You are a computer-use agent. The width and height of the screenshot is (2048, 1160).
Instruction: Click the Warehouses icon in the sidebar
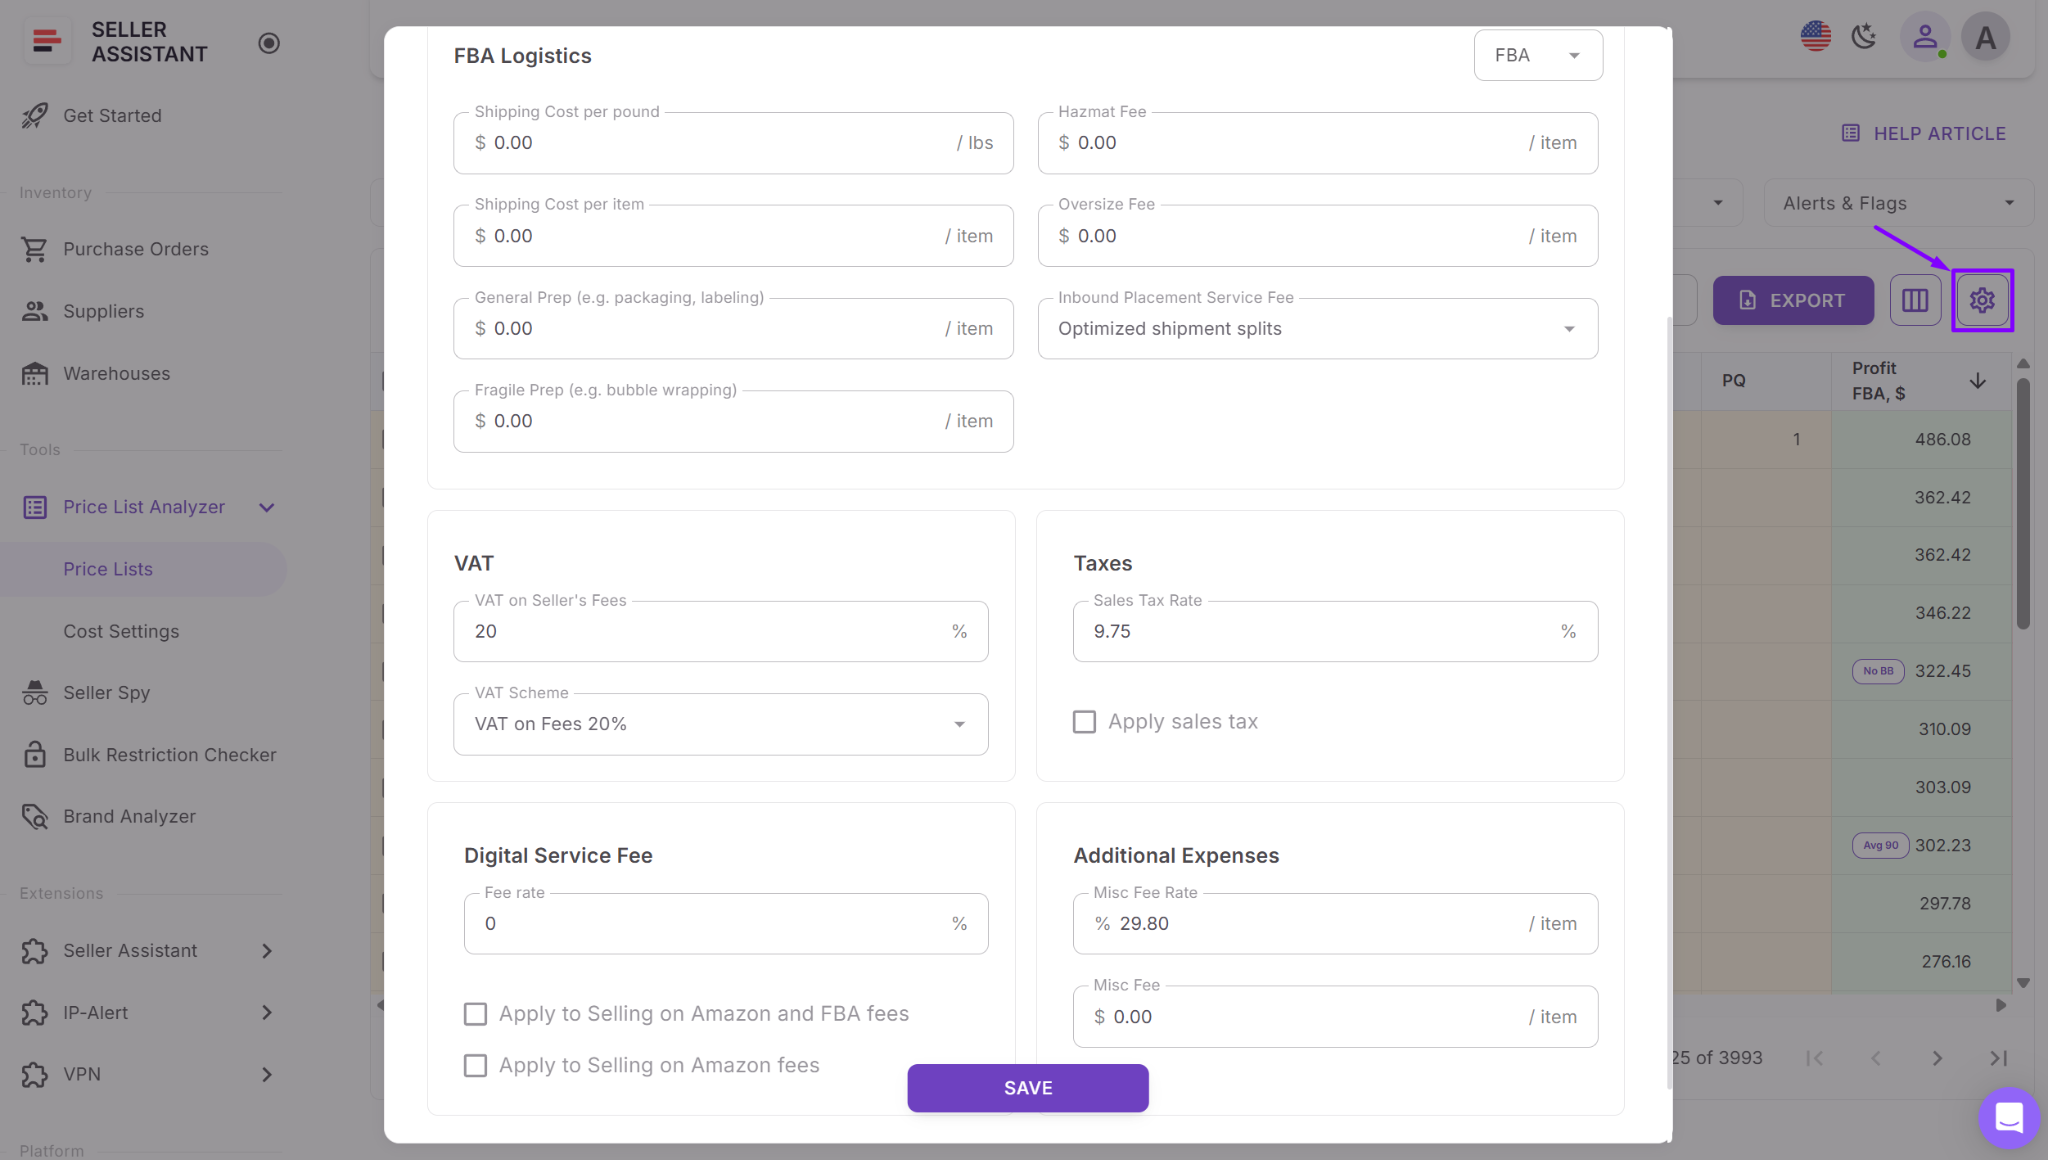click(35, 373)
